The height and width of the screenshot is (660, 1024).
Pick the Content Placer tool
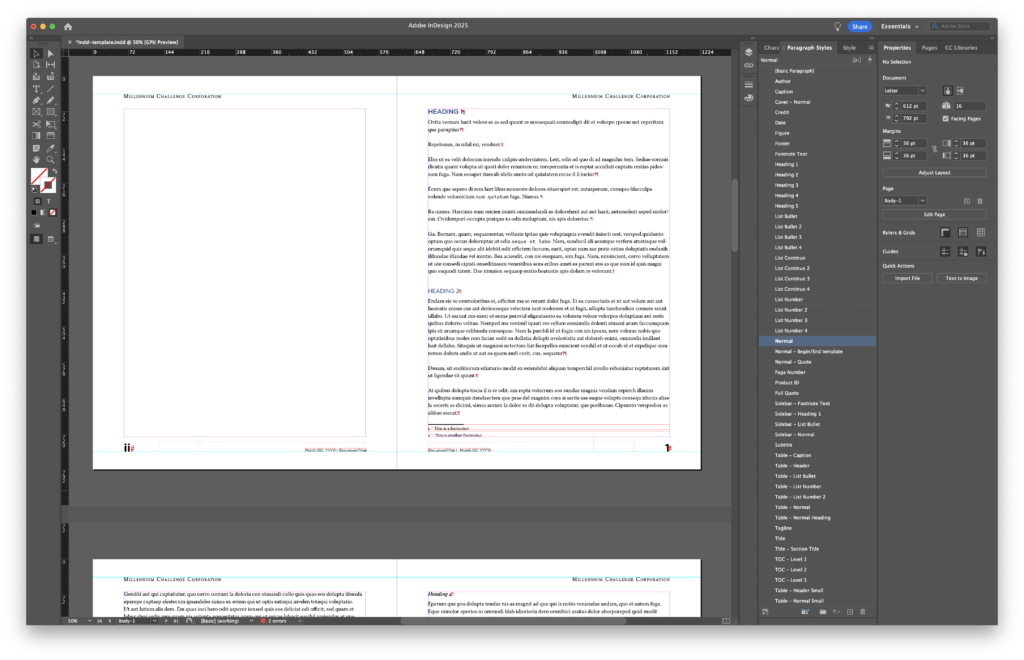point(50,76)
